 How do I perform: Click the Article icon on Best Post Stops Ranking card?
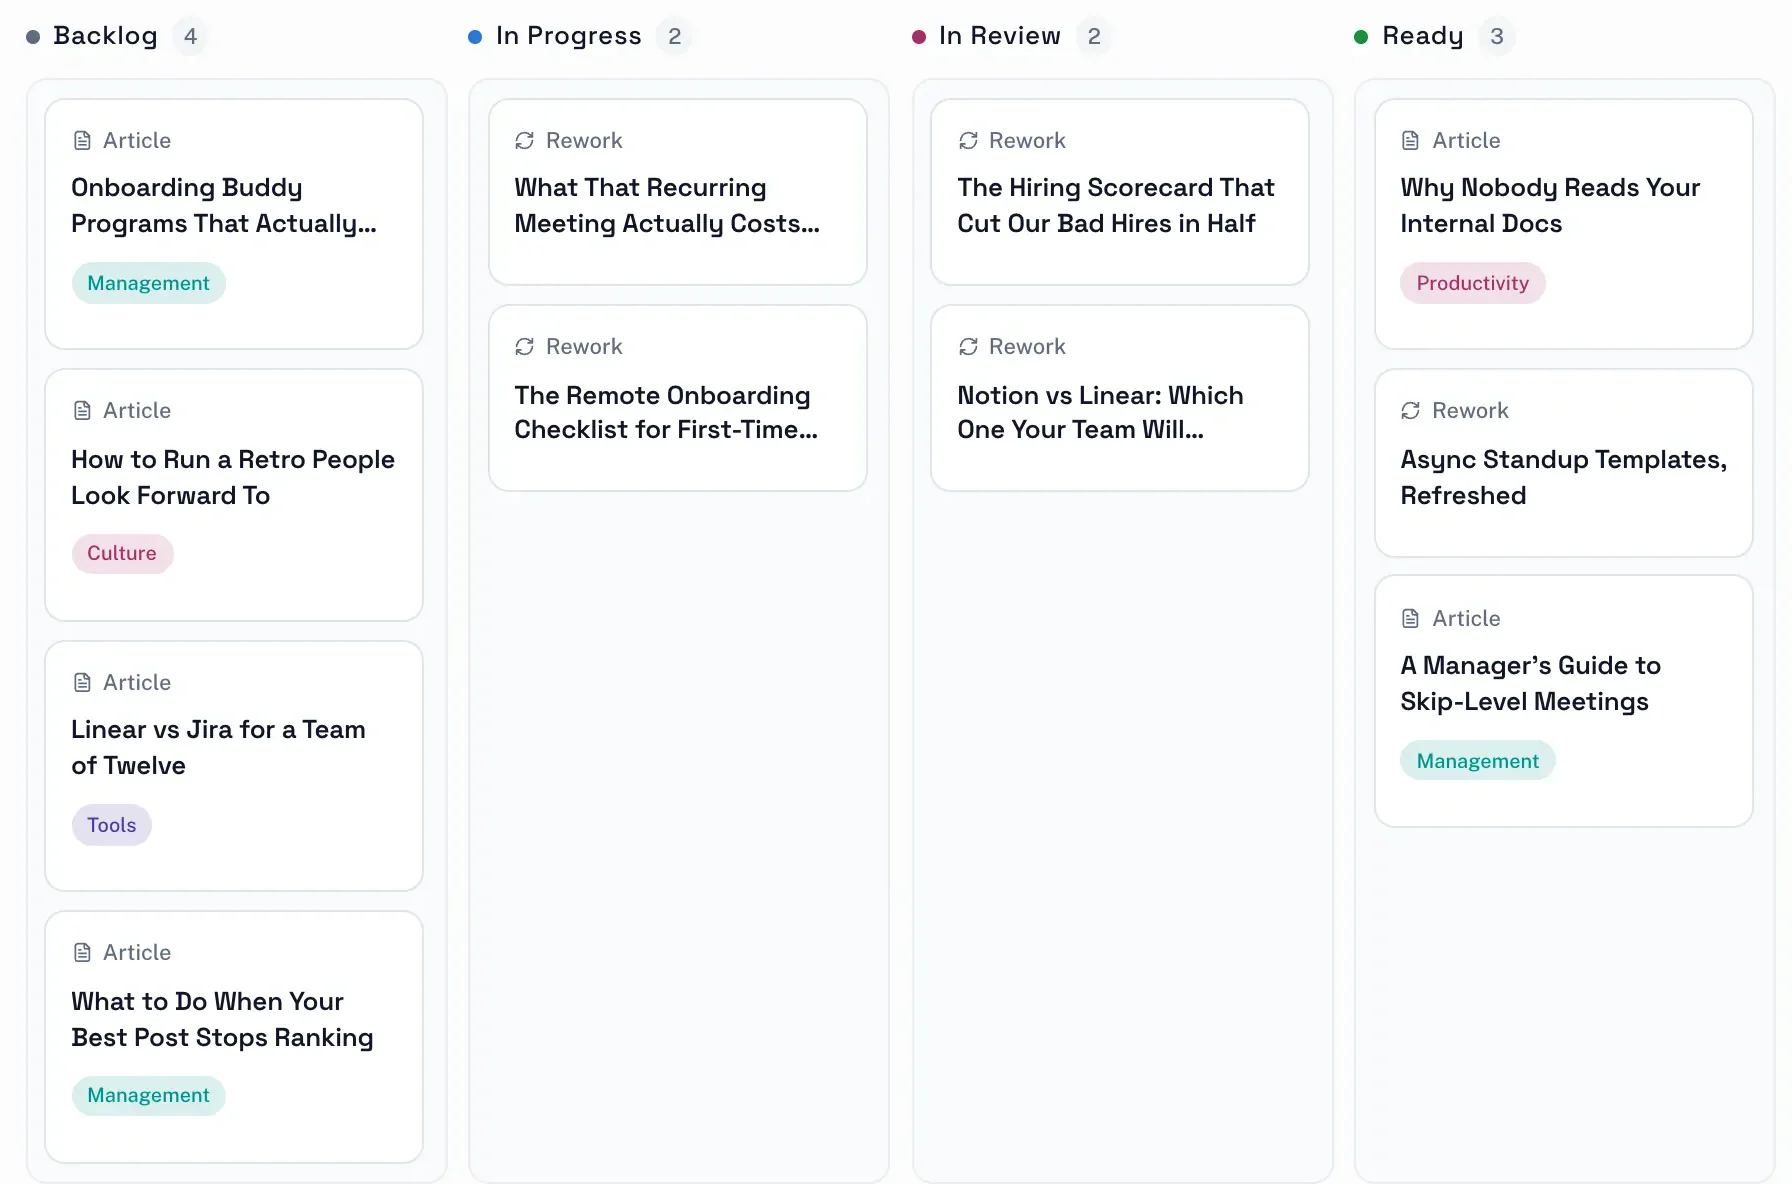(82, 953)
